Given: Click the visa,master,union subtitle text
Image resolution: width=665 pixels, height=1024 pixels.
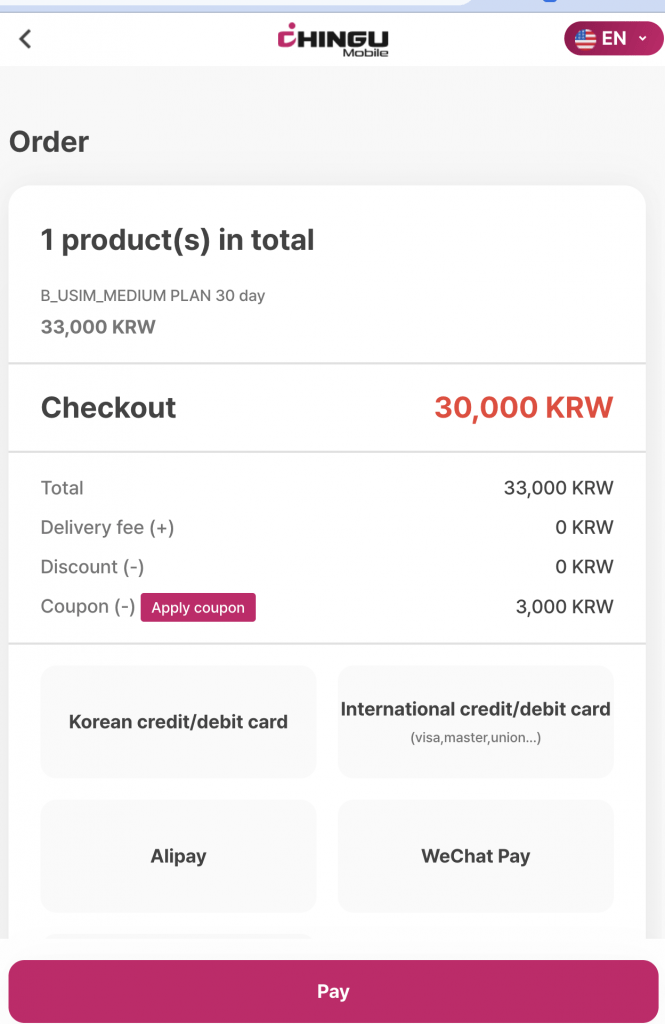Looking at the screenshot, I should tap(475, 739).
